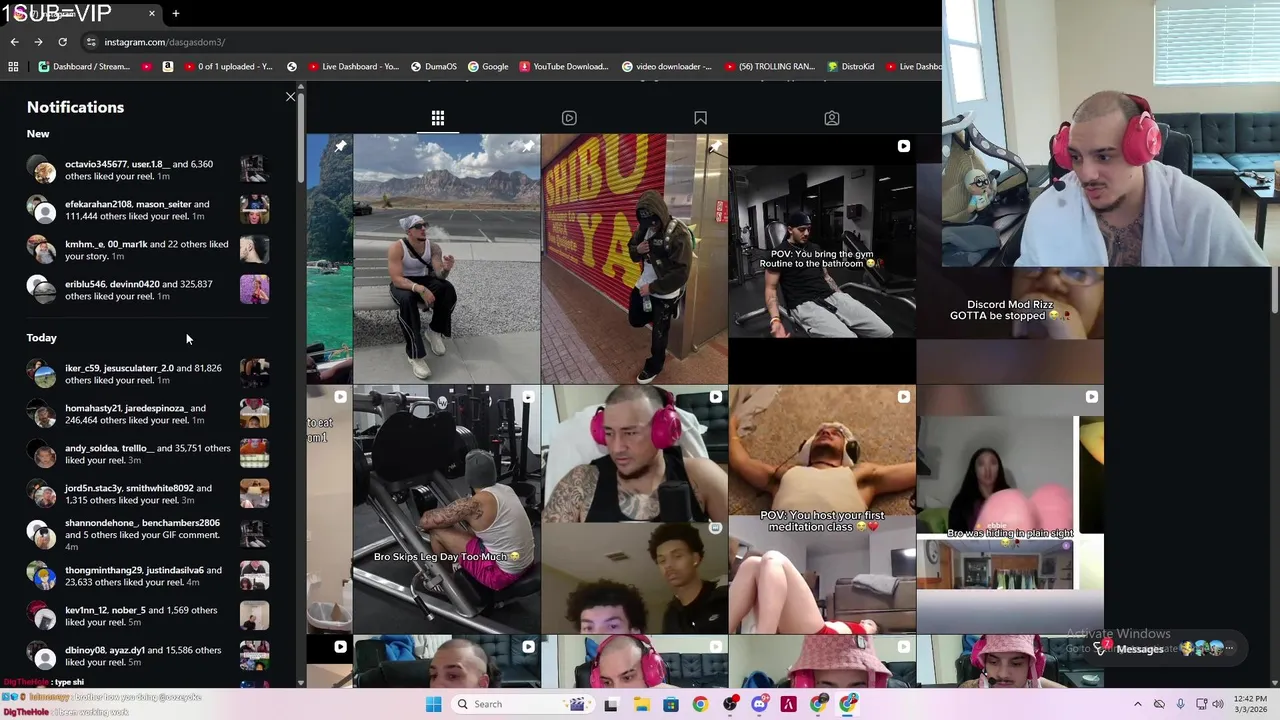
Task: Open 'Bro Skips Leg Day Too Much' reel
Action: [x=446, y=510]
